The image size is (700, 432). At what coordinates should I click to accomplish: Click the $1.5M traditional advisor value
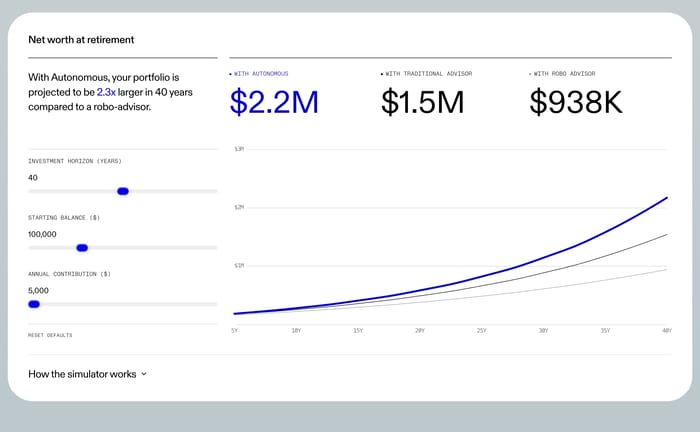click(x=422, y=102)
